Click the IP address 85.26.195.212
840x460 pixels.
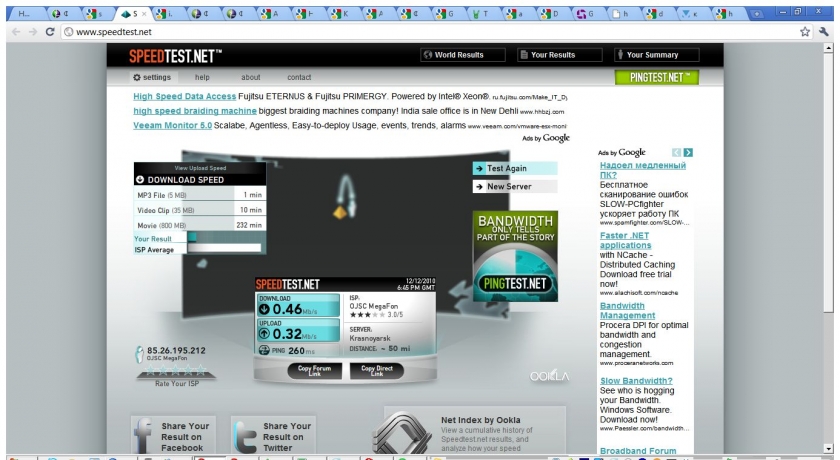[x=176, y=350]
